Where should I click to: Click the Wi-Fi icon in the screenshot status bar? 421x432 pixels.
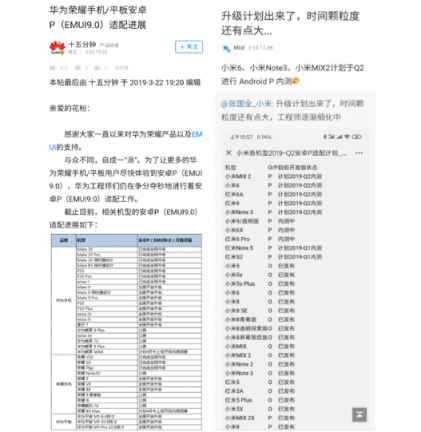coord(347,137)
